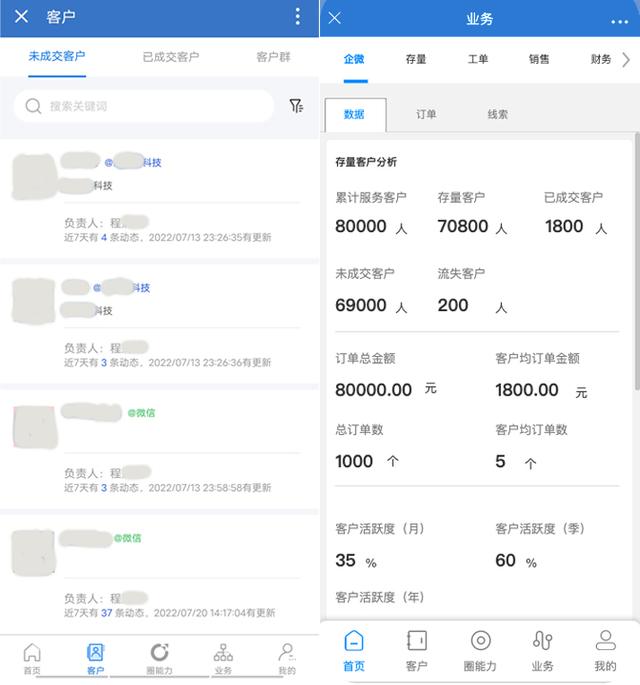The image size is (640, 685).
Task: Tap 我的 person icon in left bottom bar
Action: coord(287,652)
